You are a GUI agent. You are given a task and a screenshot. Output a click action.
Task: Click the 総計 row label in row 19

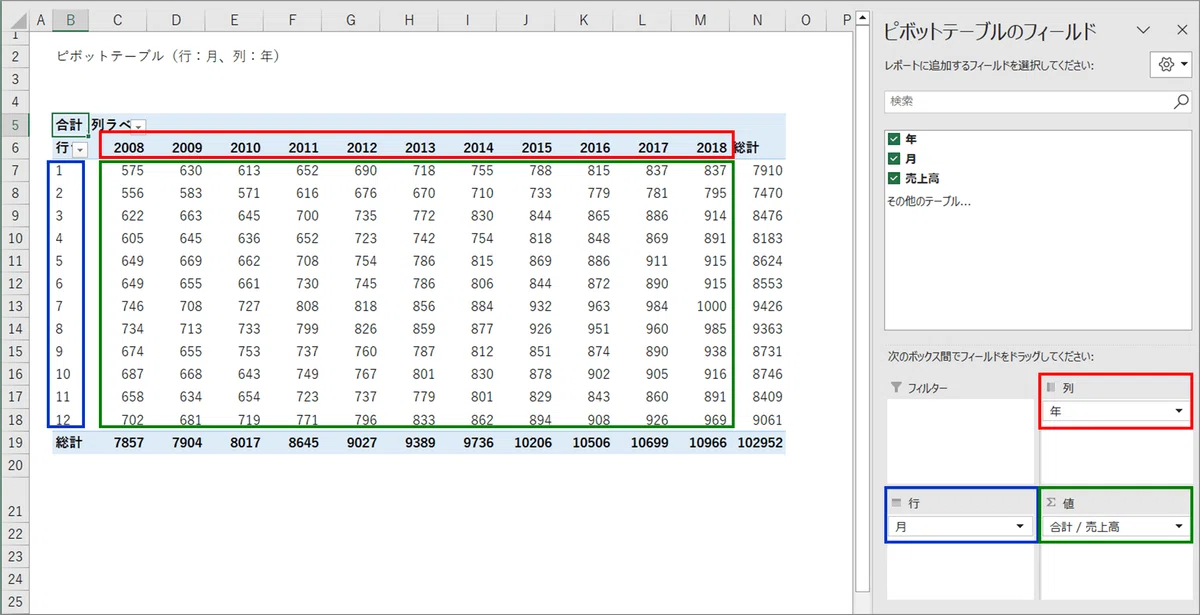point(70,441)
